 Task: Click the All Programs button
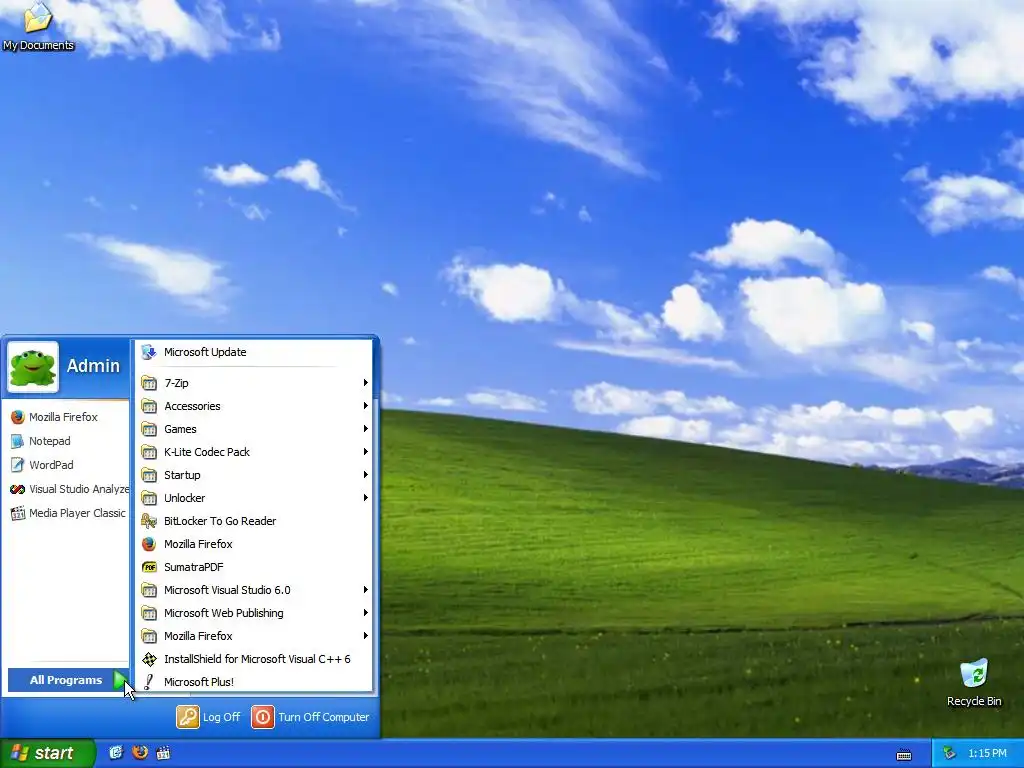click(68, 680)
